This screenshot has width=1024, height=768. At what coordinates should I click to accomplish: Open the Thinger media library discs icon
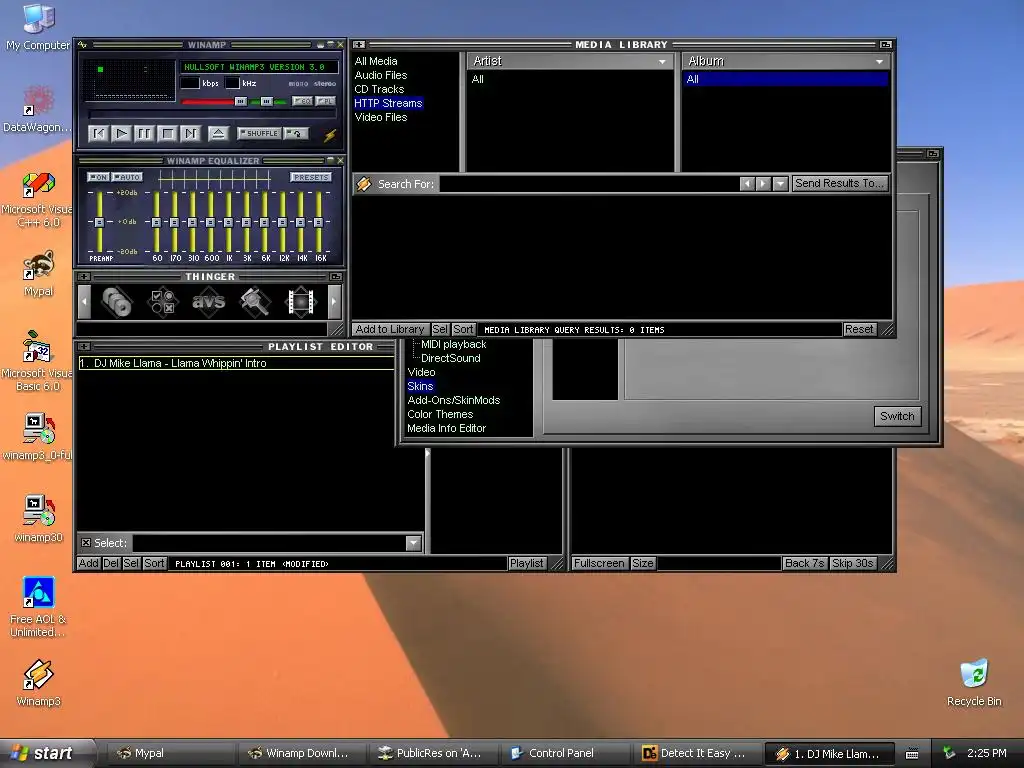(118, 302)
